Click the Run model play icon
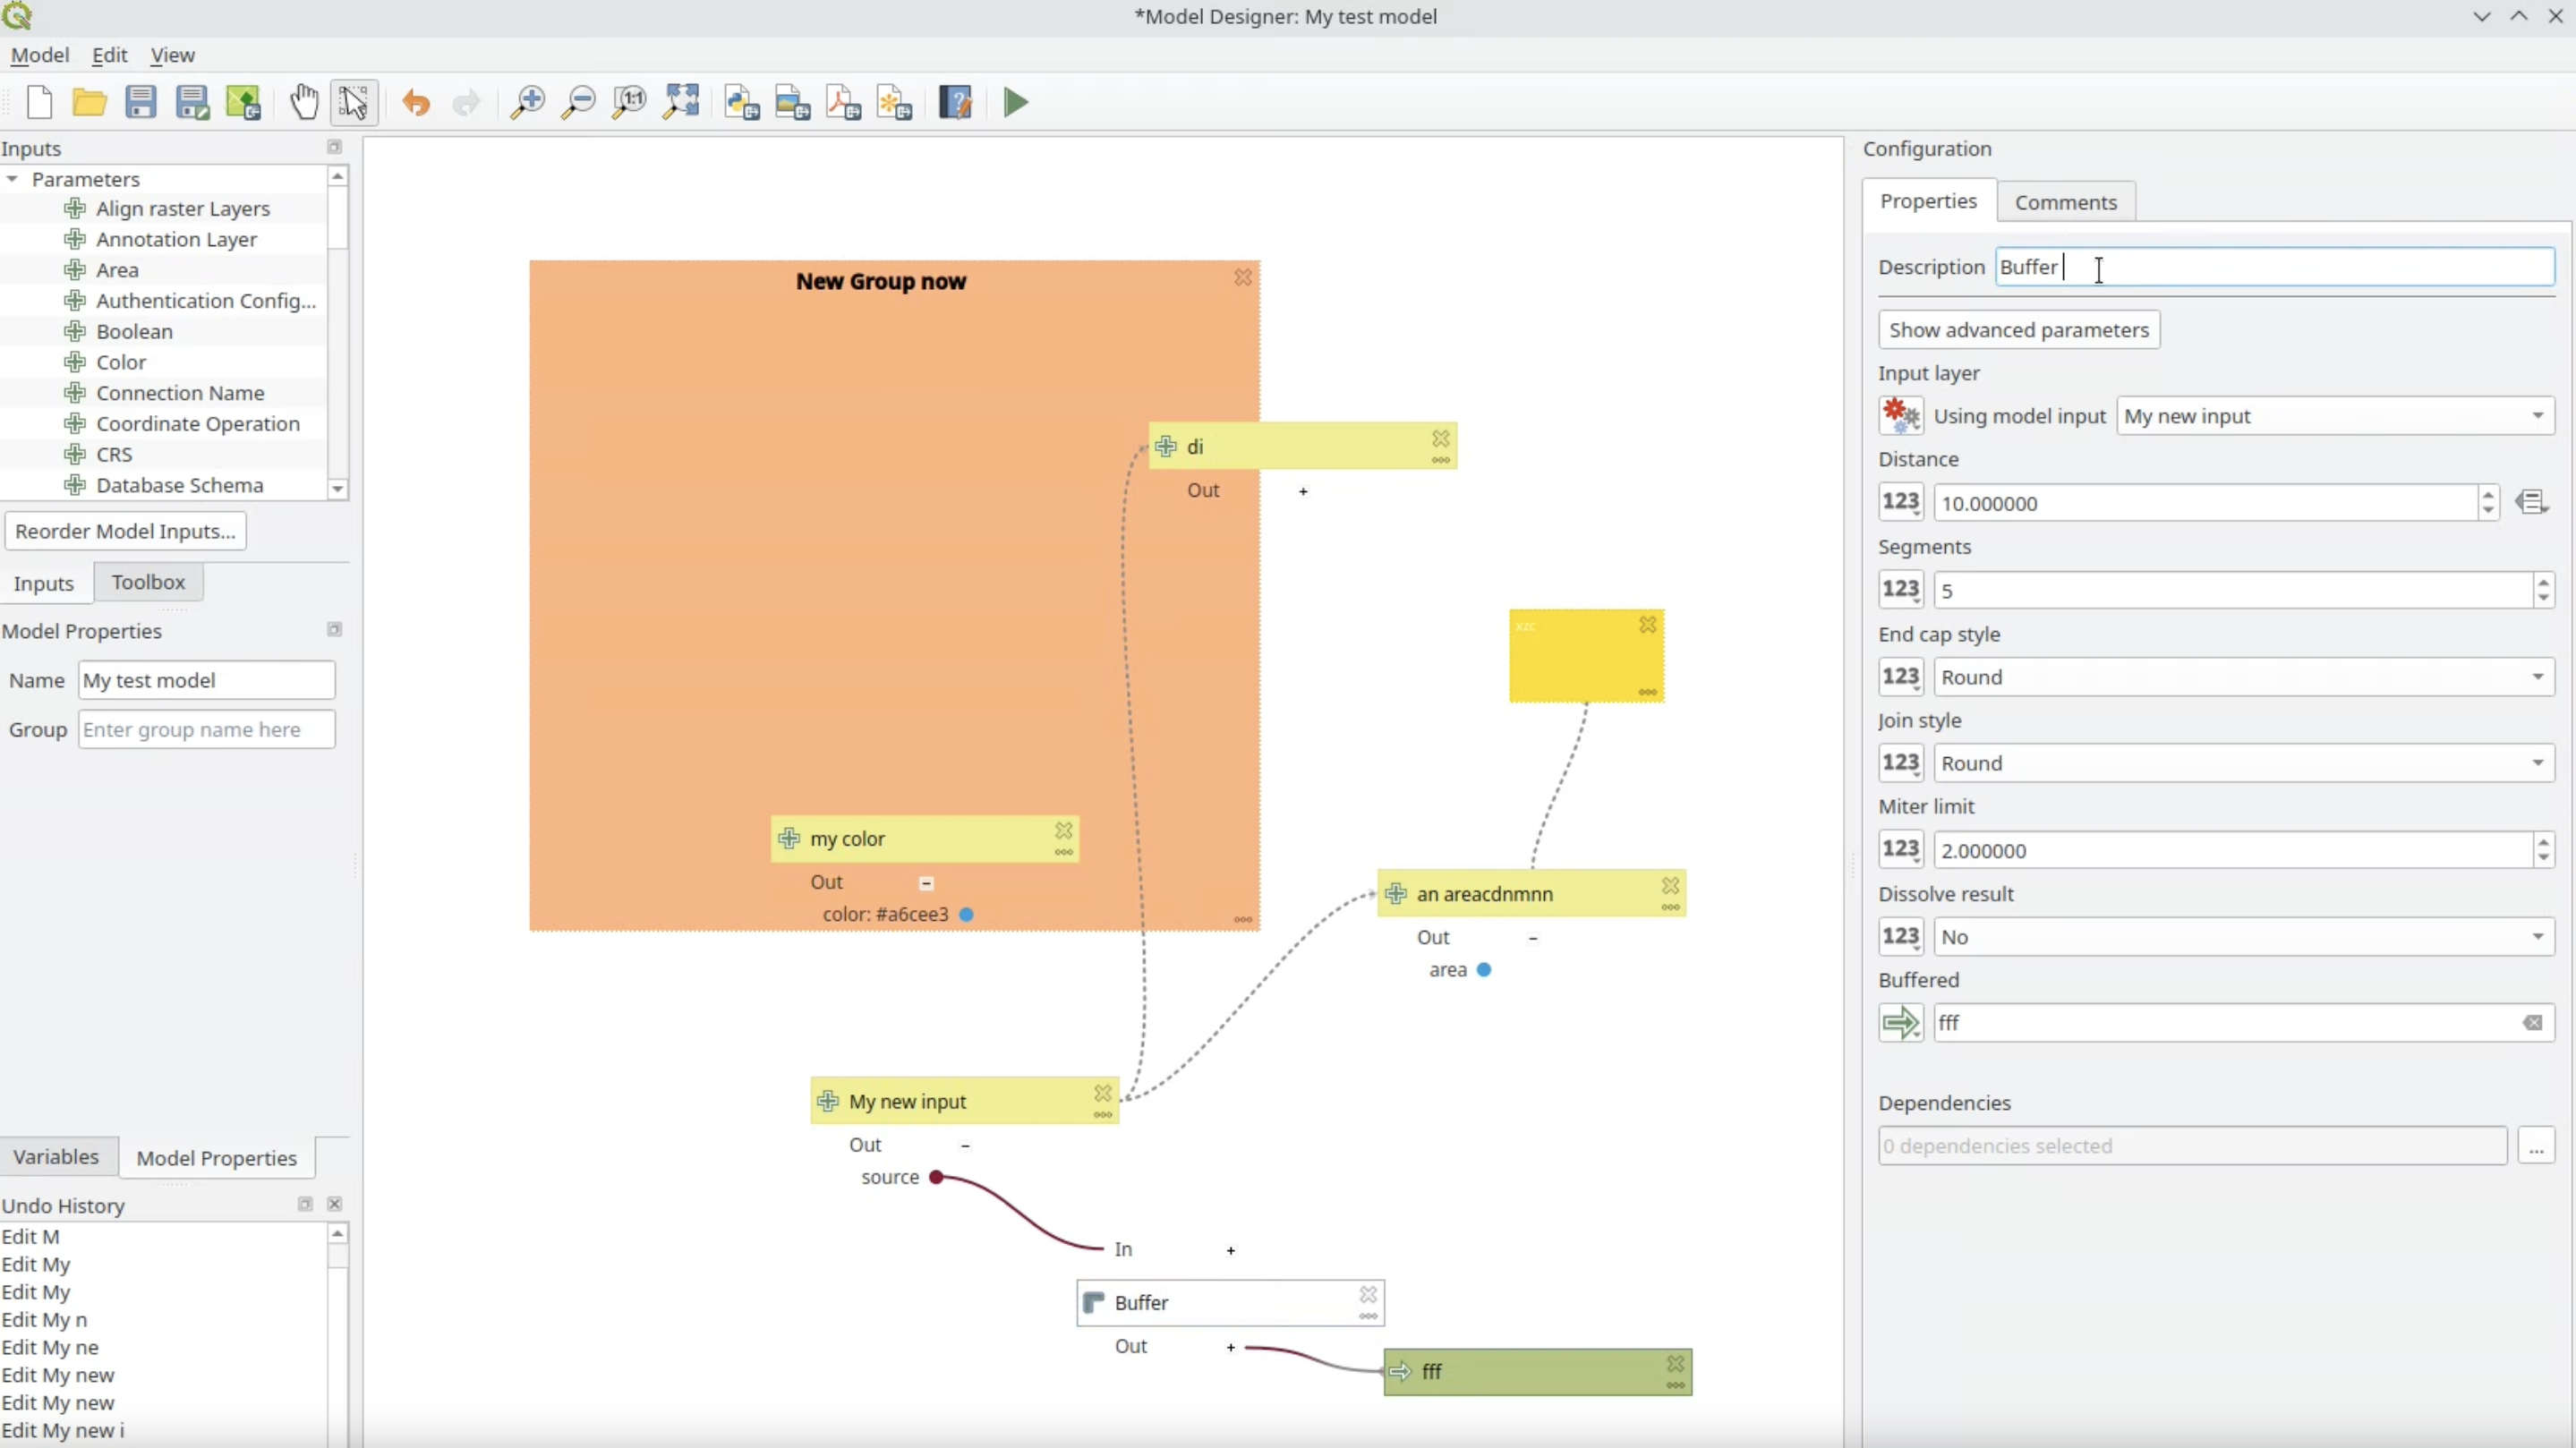 (1015, 102)
